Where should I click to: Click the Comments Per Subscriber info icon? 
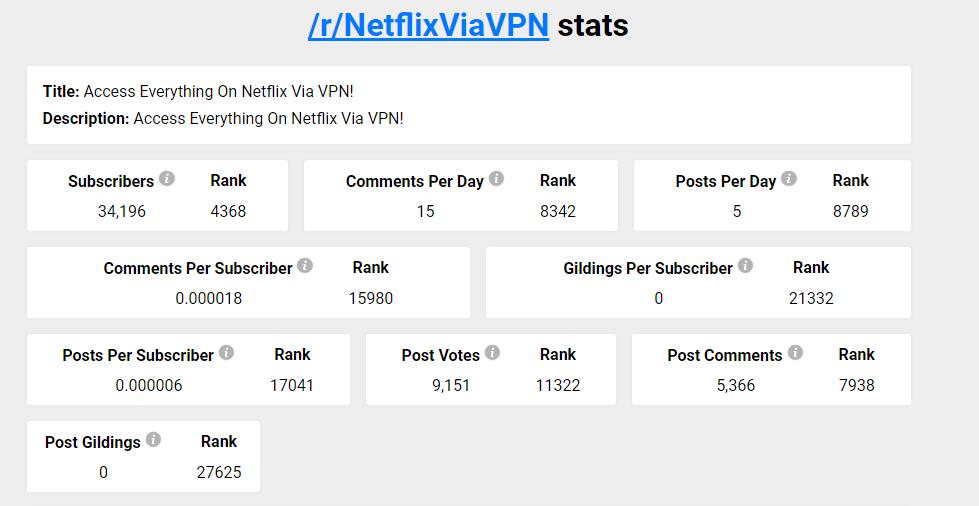click(x=305, y=266)
